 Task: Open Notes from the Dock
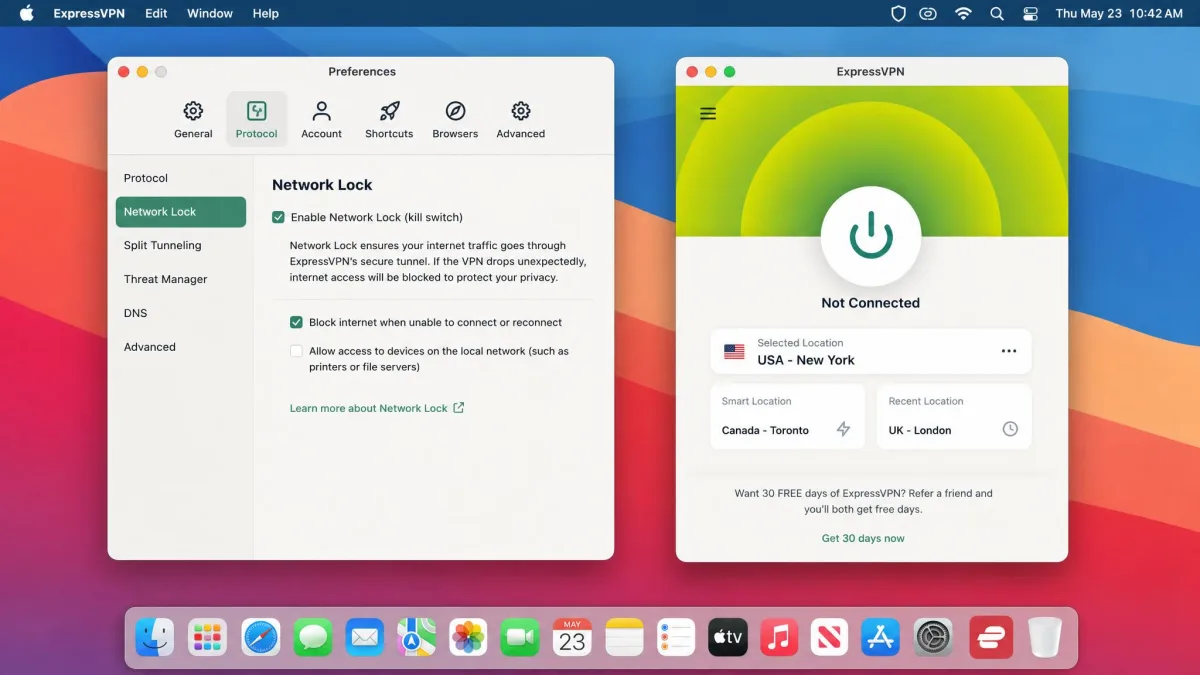coord(624,637)
